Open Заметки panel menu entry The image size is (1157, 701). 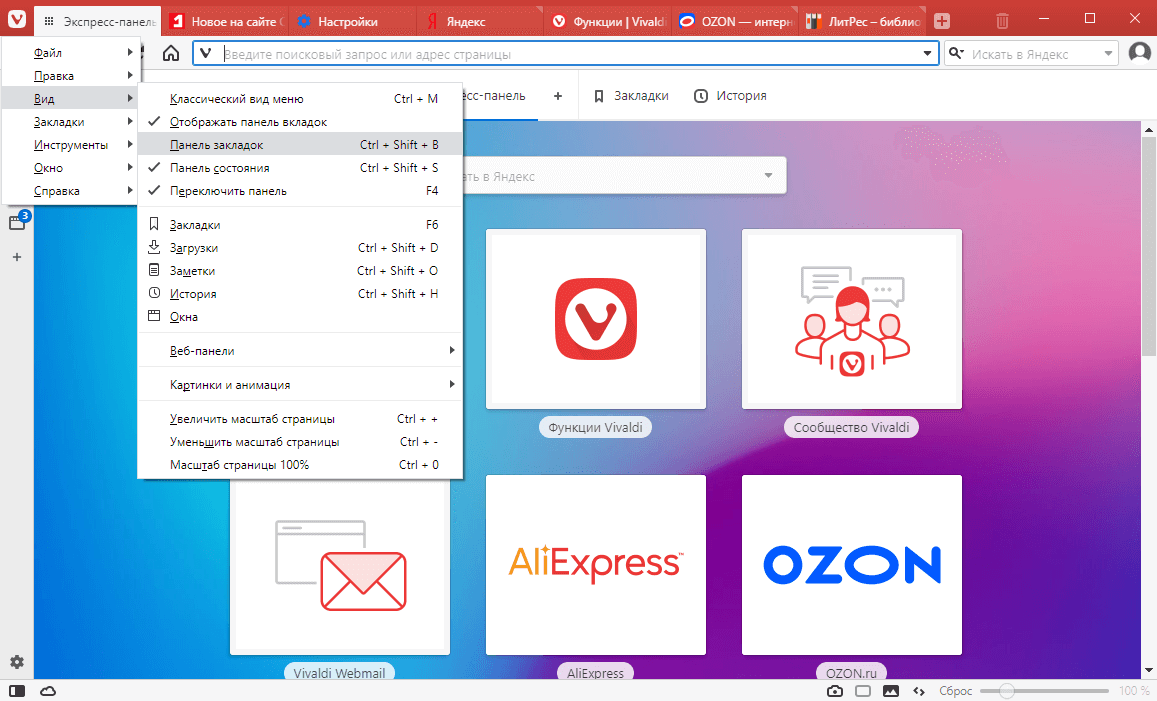pyautogui.click(x=300, y=271)
